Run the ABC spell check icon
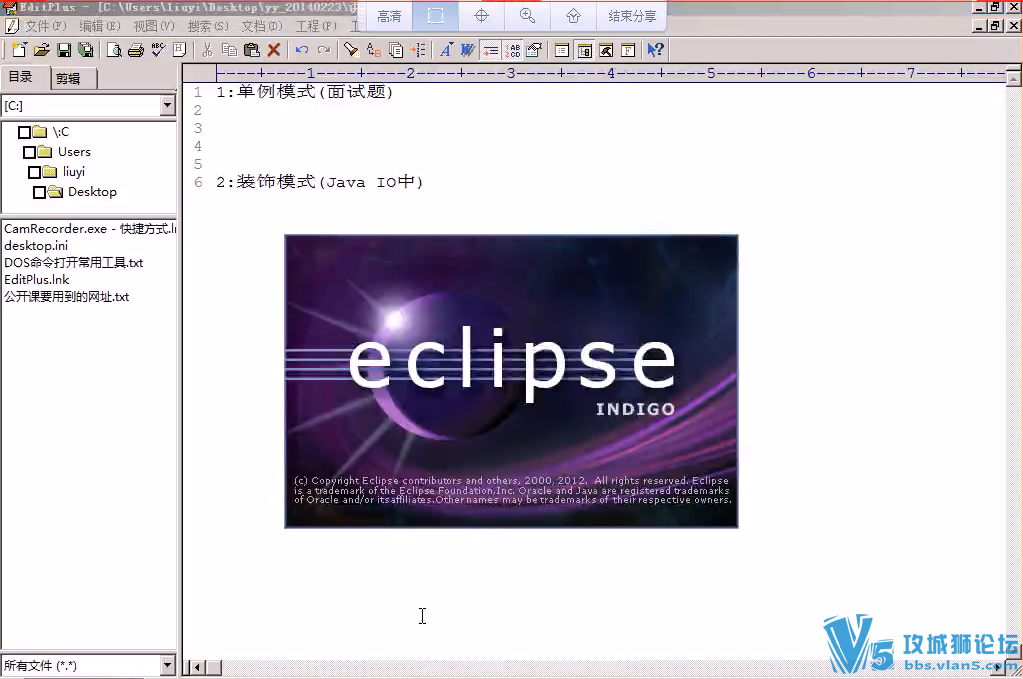Viewport: 1023px width, 679px height. 158,50
